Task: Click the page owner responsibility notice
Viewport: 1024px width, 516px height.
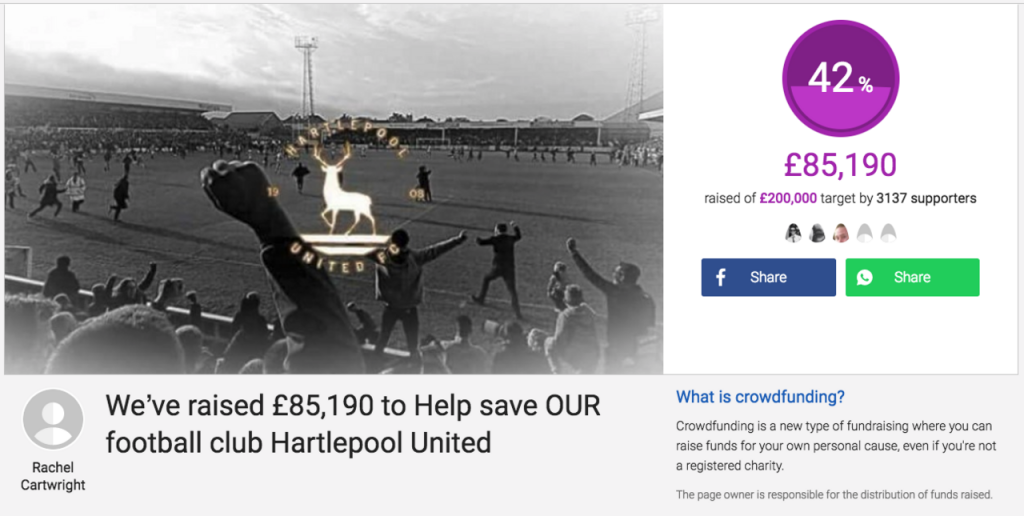Action: 834,494
